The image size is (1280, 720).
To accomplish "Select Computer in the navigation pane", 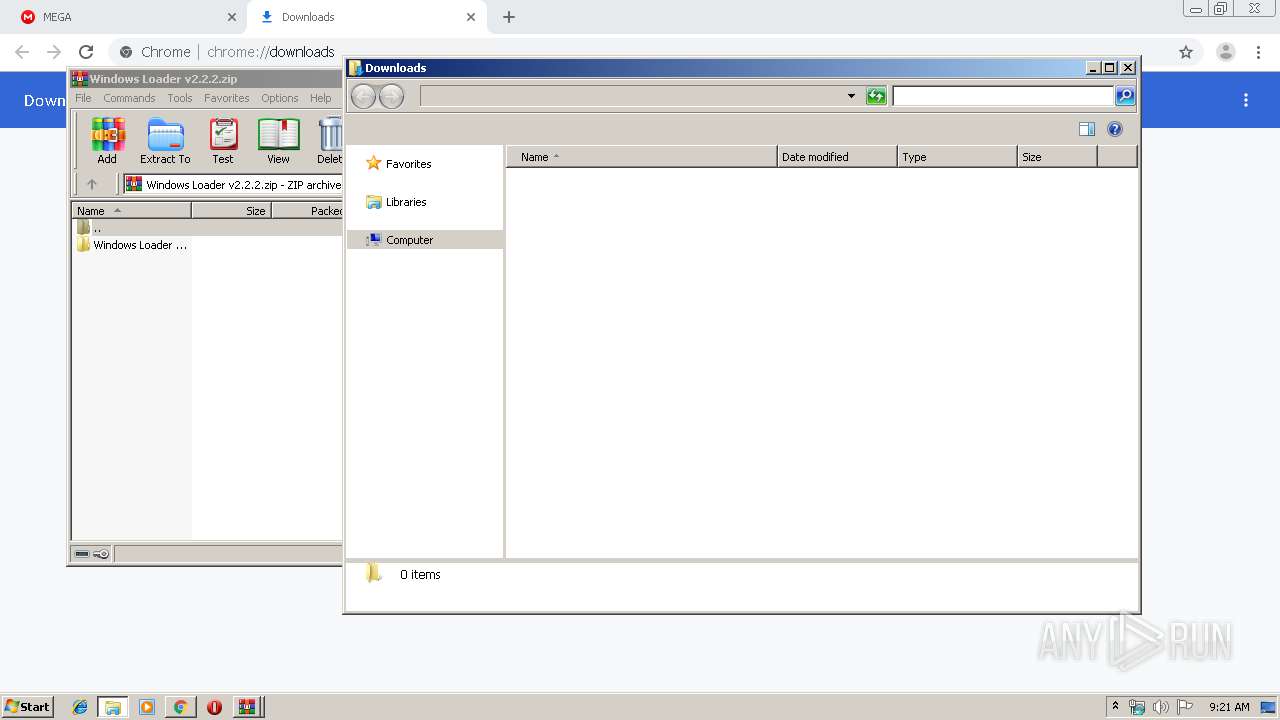I will (x=425, y=240).
